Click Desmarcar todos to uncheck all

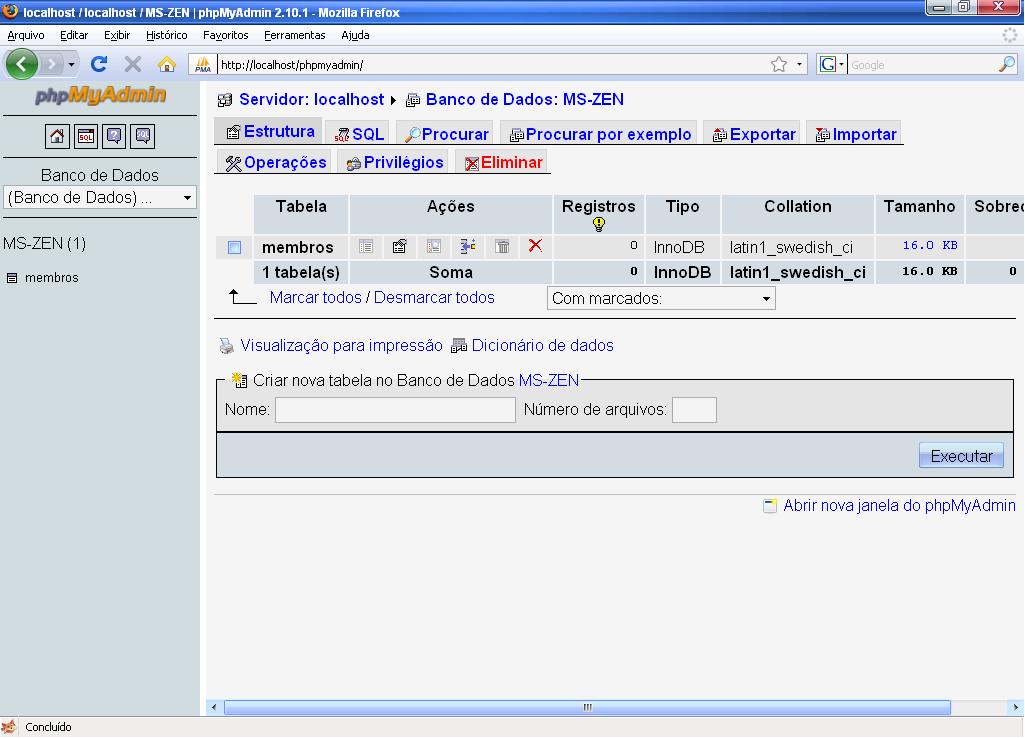pyautogui.click(x=433, y=297)
